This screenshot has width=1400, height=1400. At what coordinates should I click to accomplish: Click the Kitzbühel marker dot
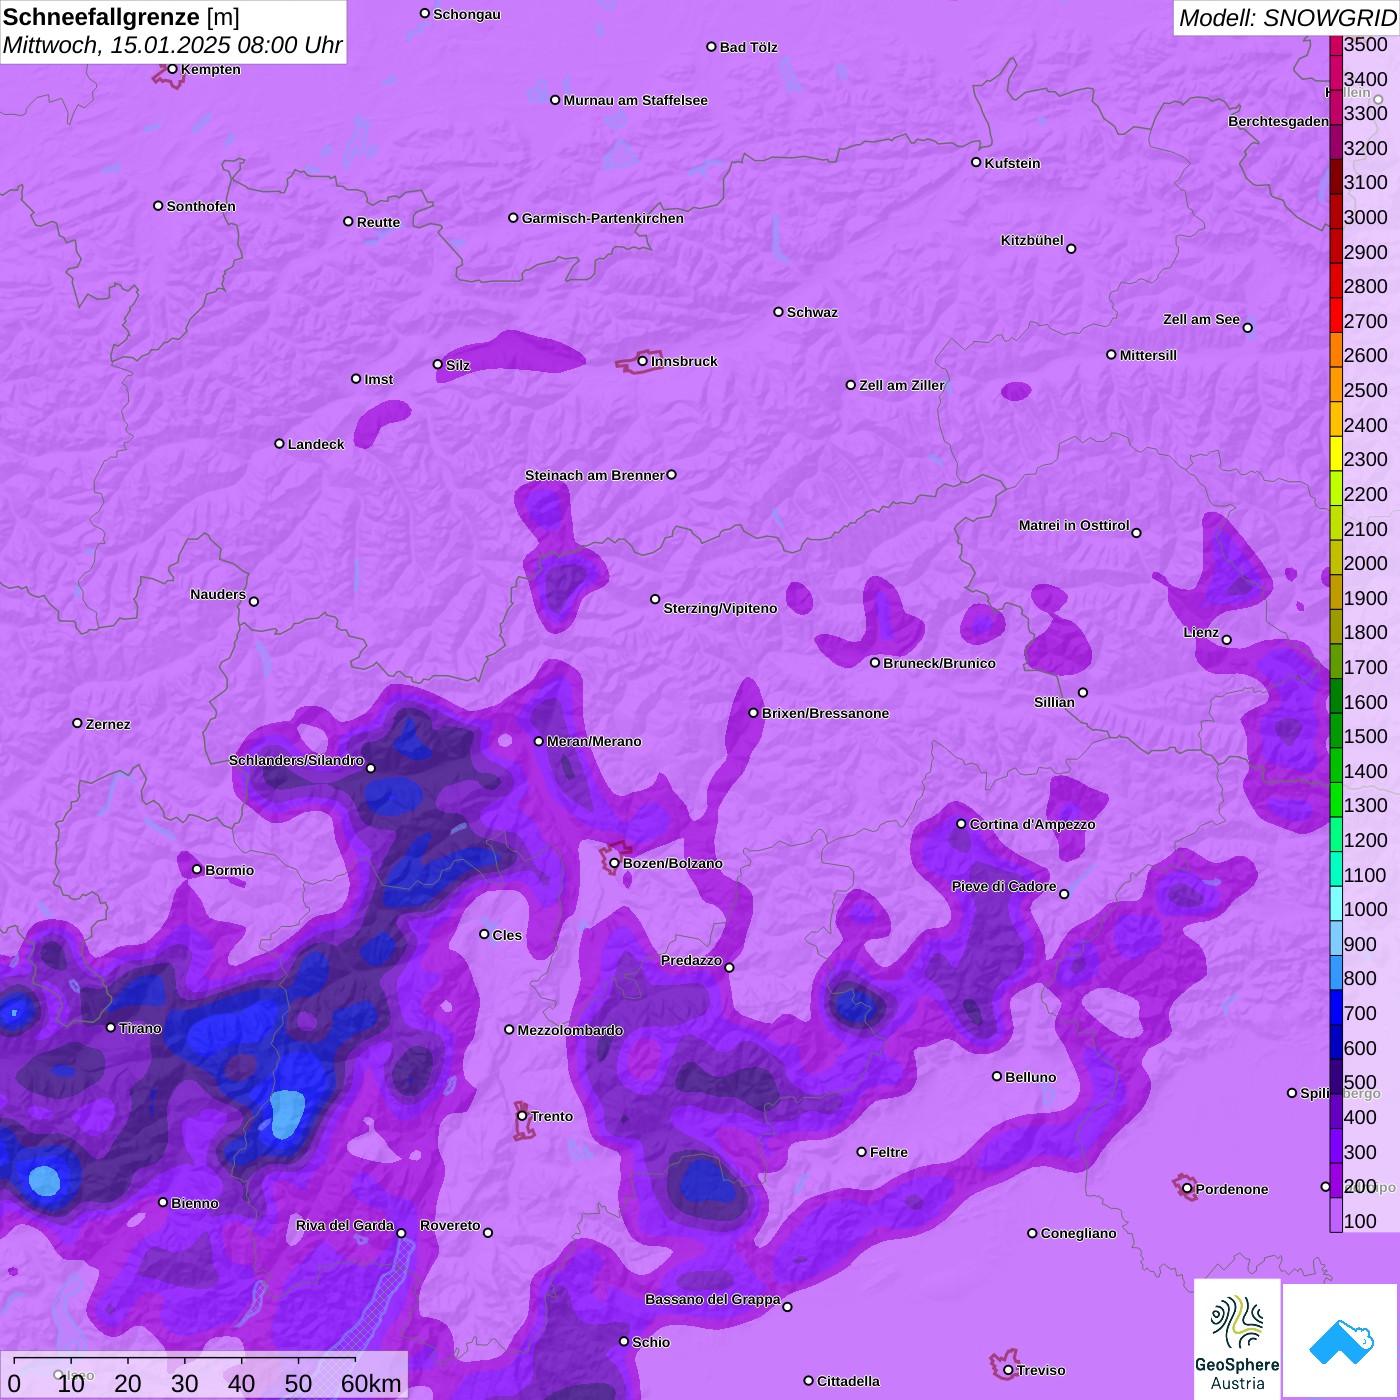coord(1071,249)
